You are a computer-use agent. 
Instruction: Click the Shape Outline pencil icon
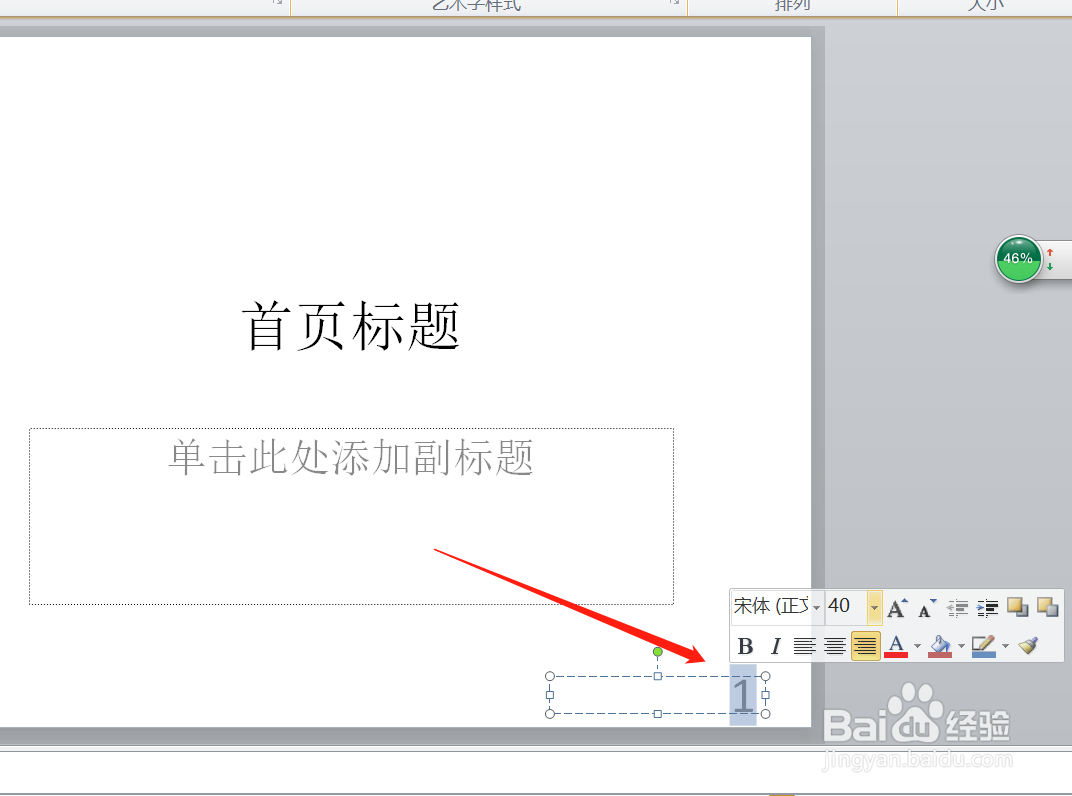[982, 645]
